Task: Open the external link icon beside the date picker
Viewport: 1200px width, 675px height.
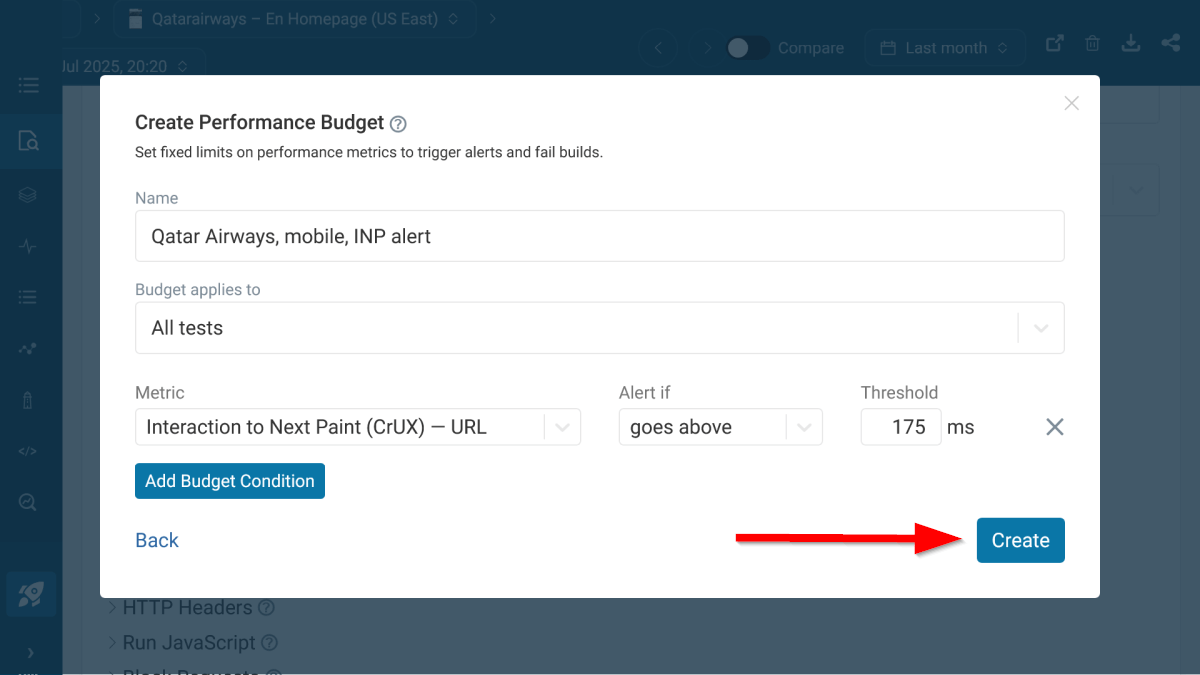Action: [x=1054, y=43]
